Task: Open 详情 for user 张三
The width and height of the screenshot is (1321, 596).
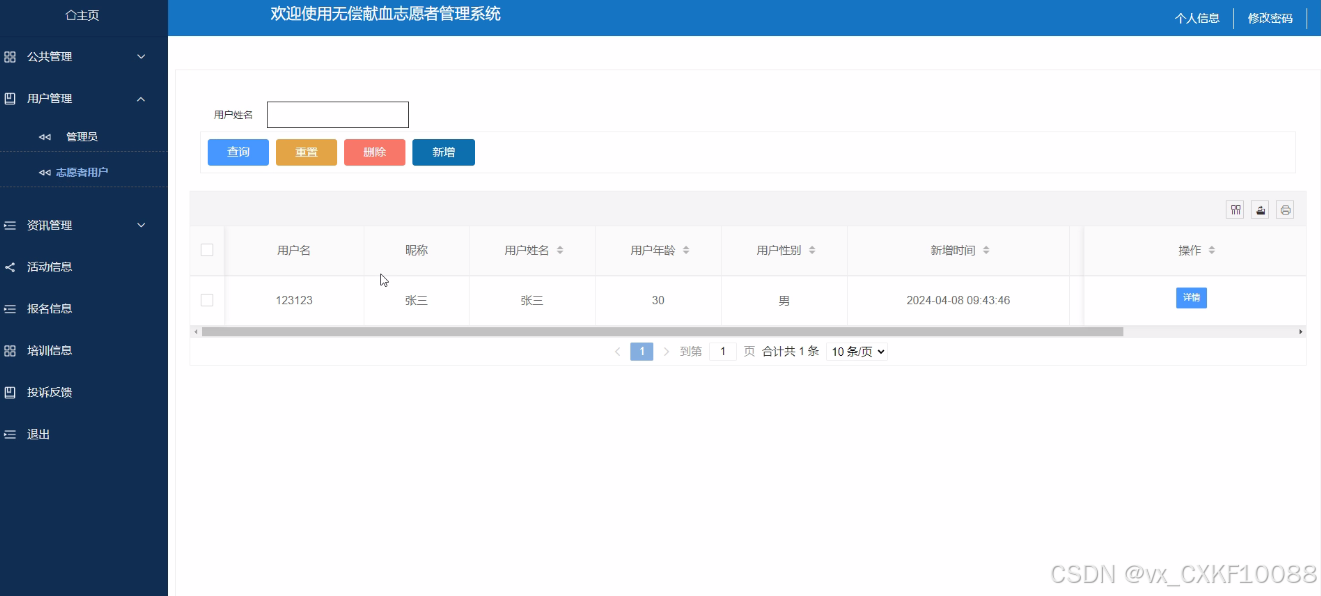Action: 1191,298
